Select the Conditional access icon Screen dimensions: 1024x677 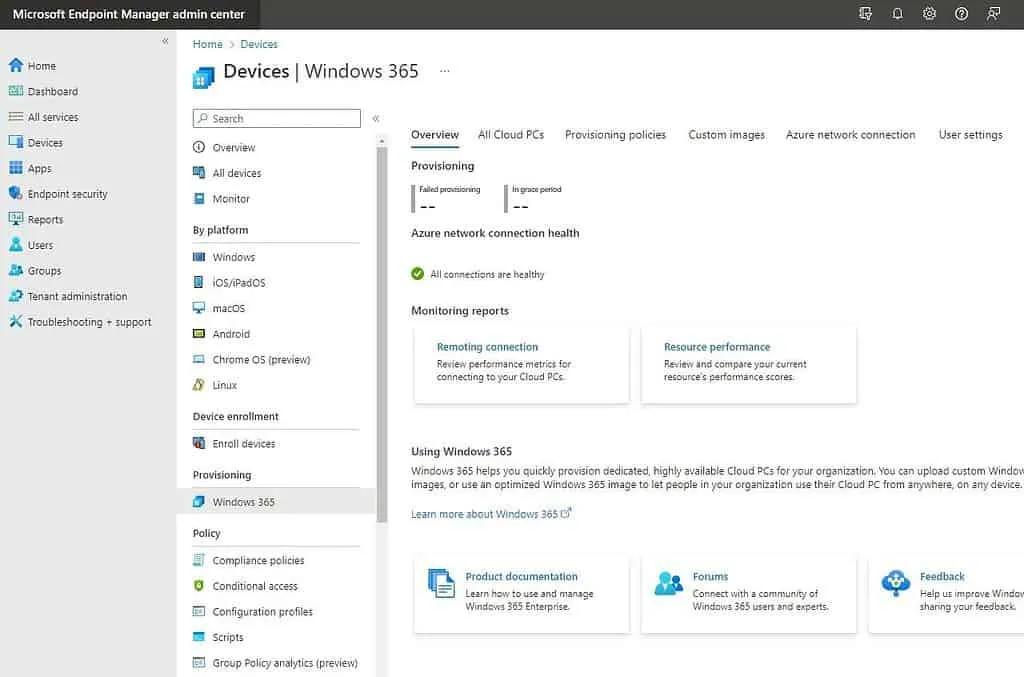click(200, 585)
